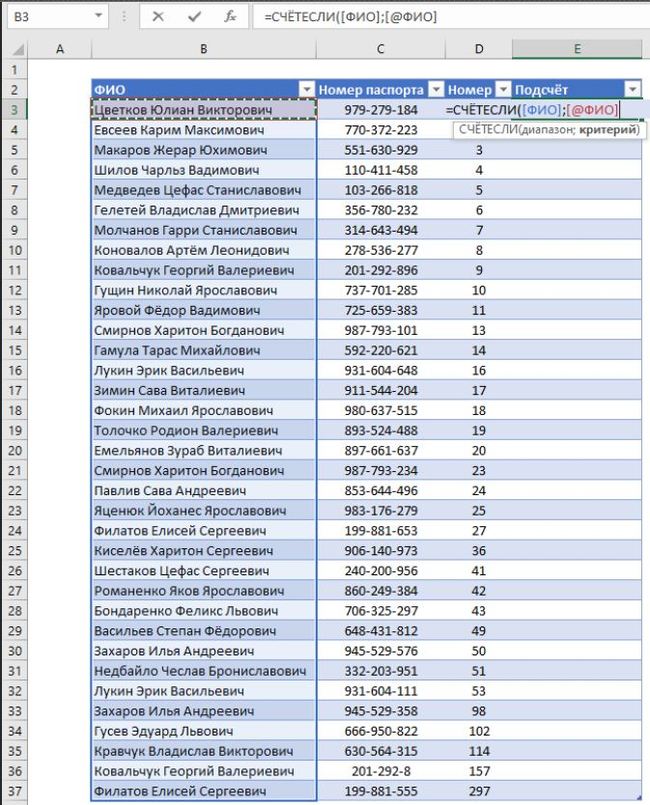
Task: Open the Name Box dropdown arrow
Action: click(98, 16)
